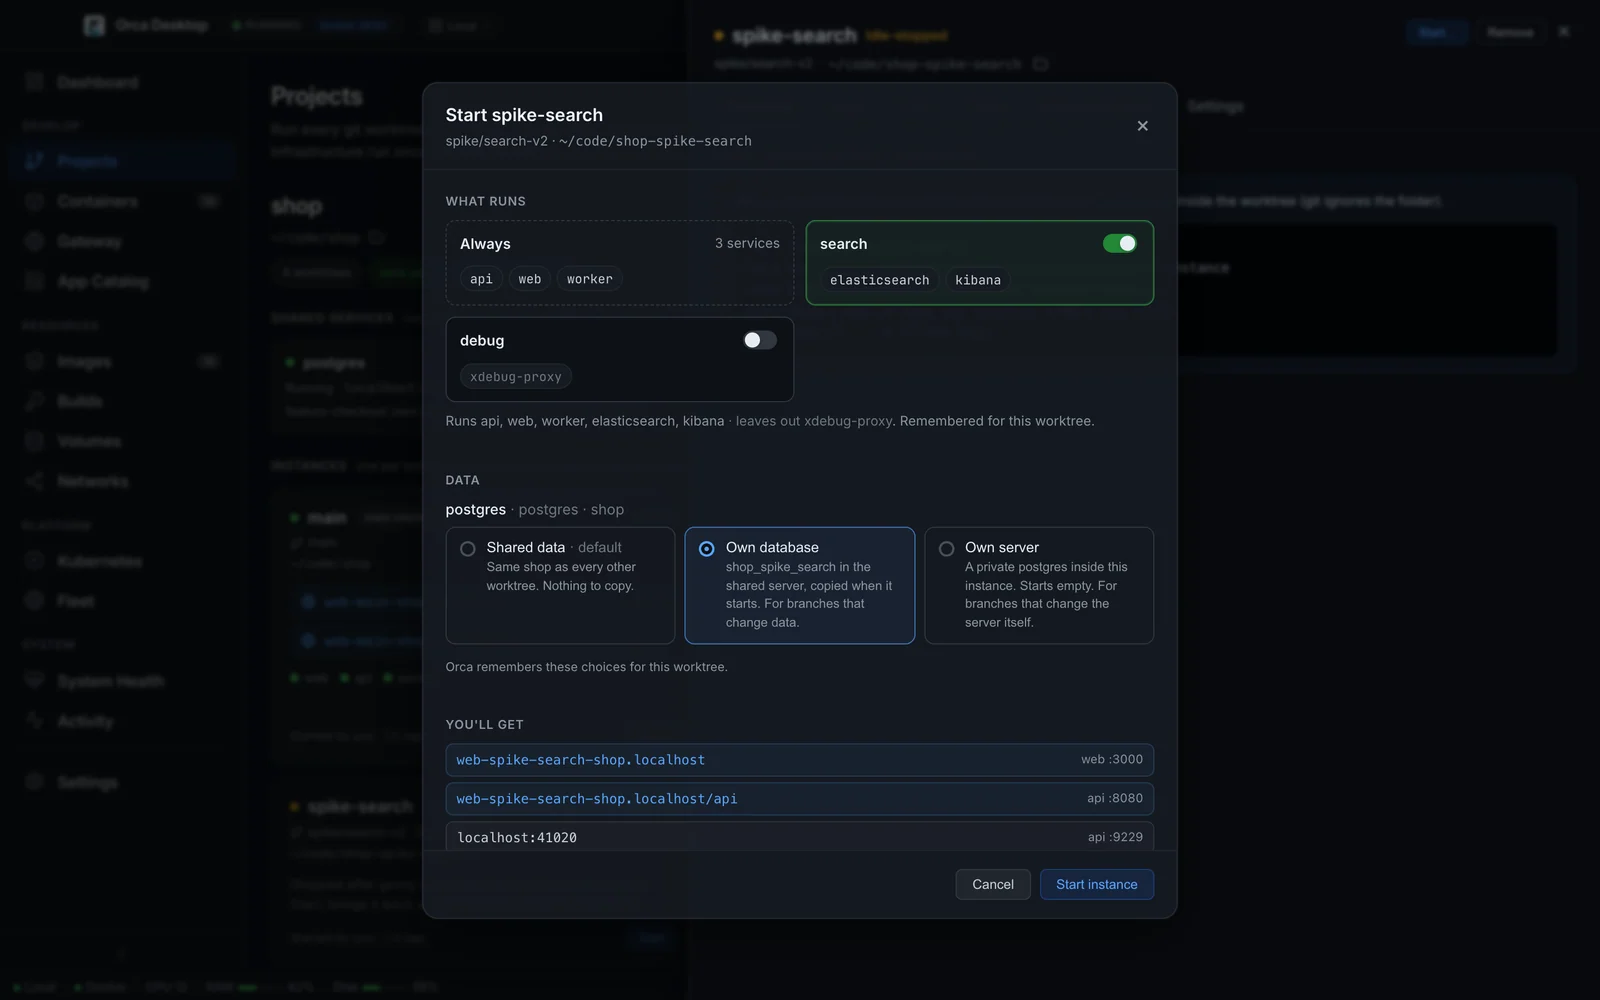This screenshot has width=1600, height=1000.
Task: Click the postgres data label
Action: [476, 509]
